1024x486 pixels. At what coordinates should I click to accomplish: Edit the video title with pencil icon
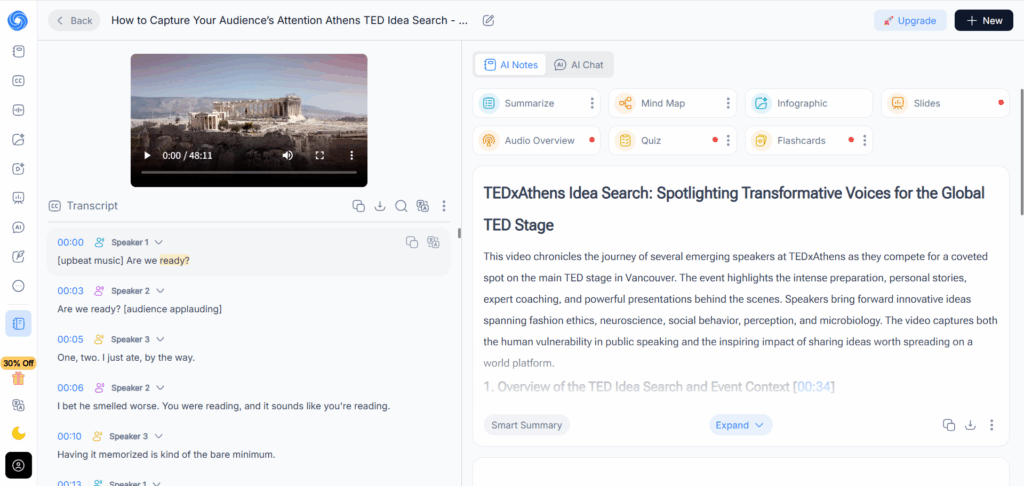(488, 20)
